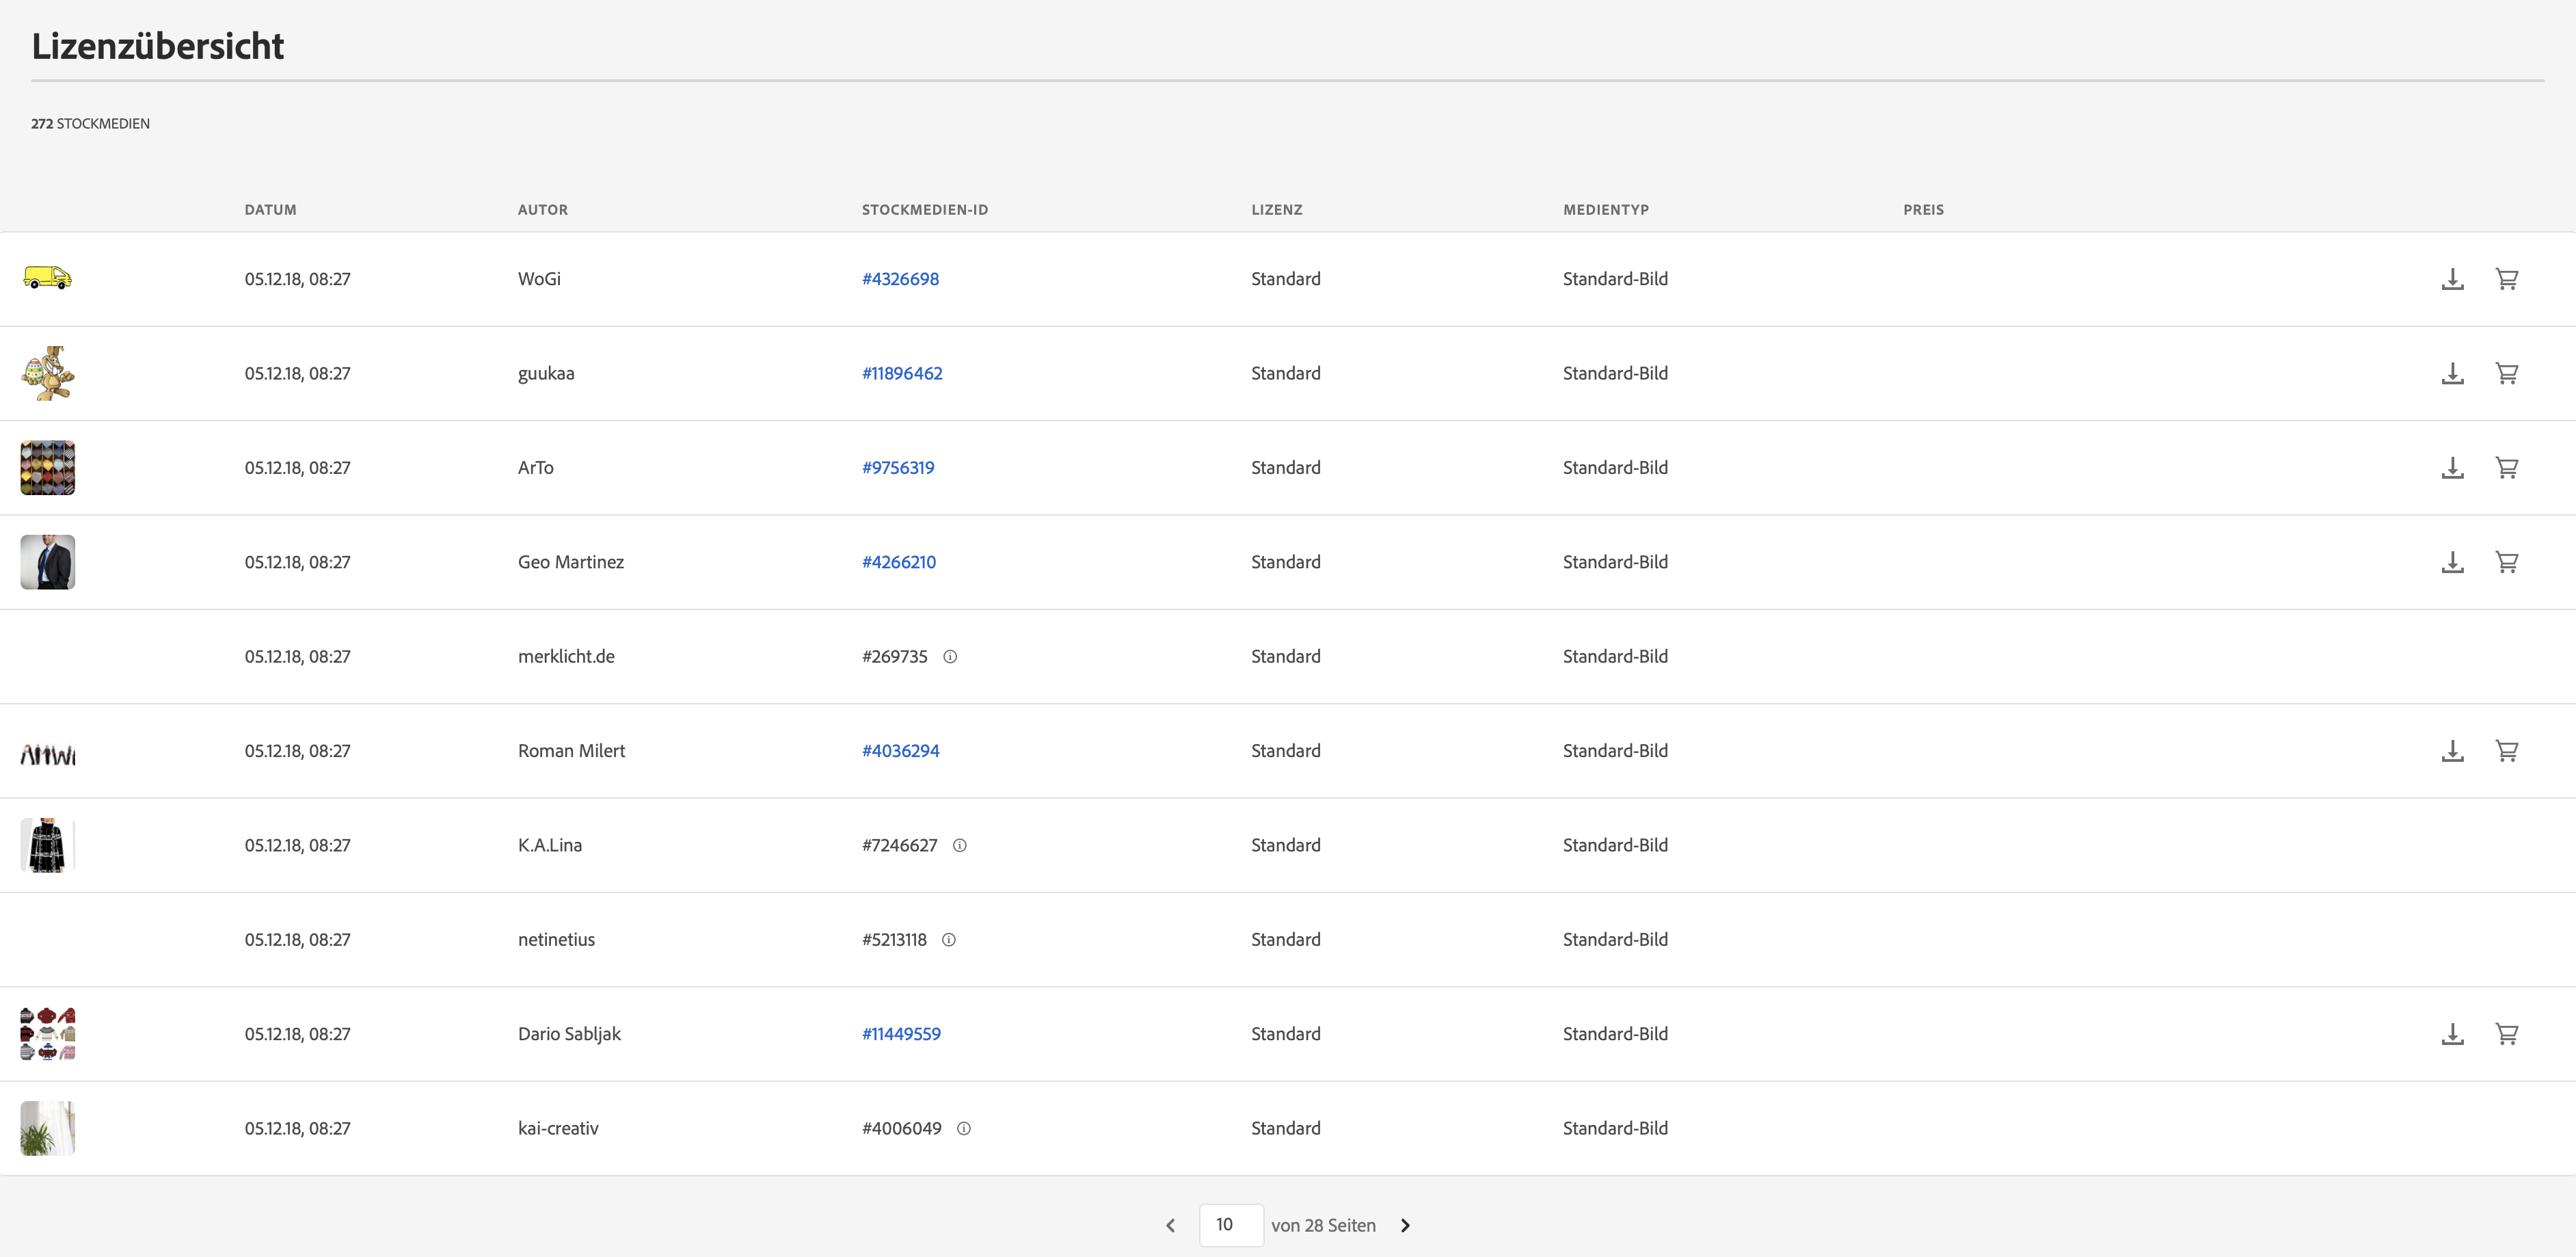Open info for kai-creativ #4006049
Viewport: 2576px width, 1257px height.
click(x=964, y=1129)
